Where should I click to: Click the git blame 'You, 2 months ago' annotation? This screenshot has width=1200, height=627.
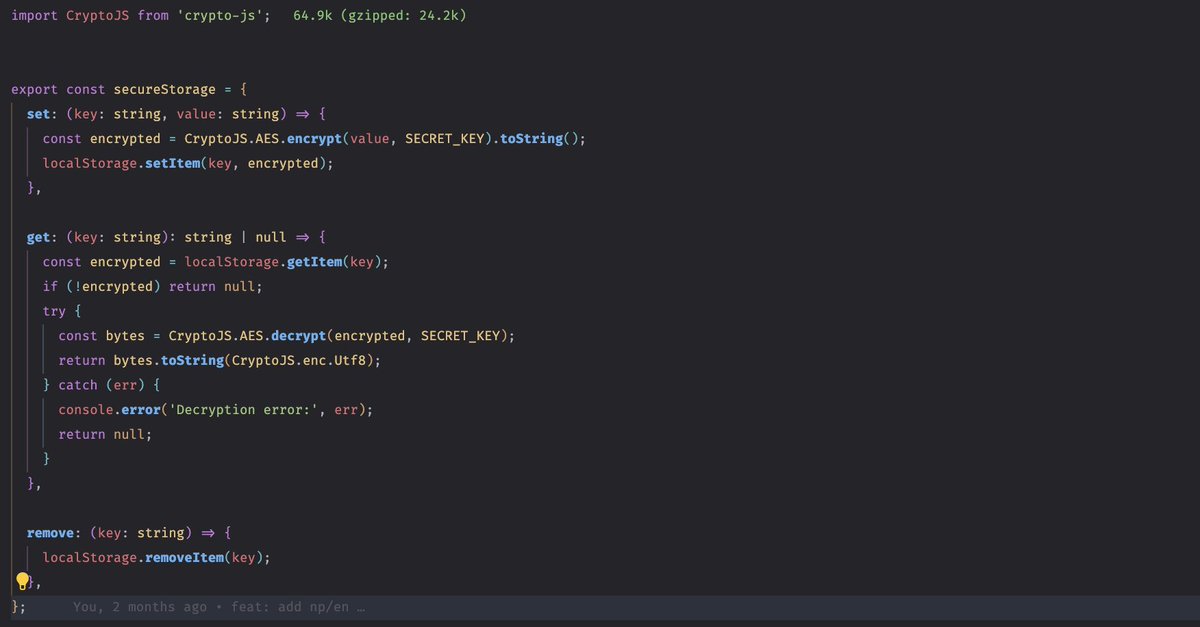(x=140, y=607)
